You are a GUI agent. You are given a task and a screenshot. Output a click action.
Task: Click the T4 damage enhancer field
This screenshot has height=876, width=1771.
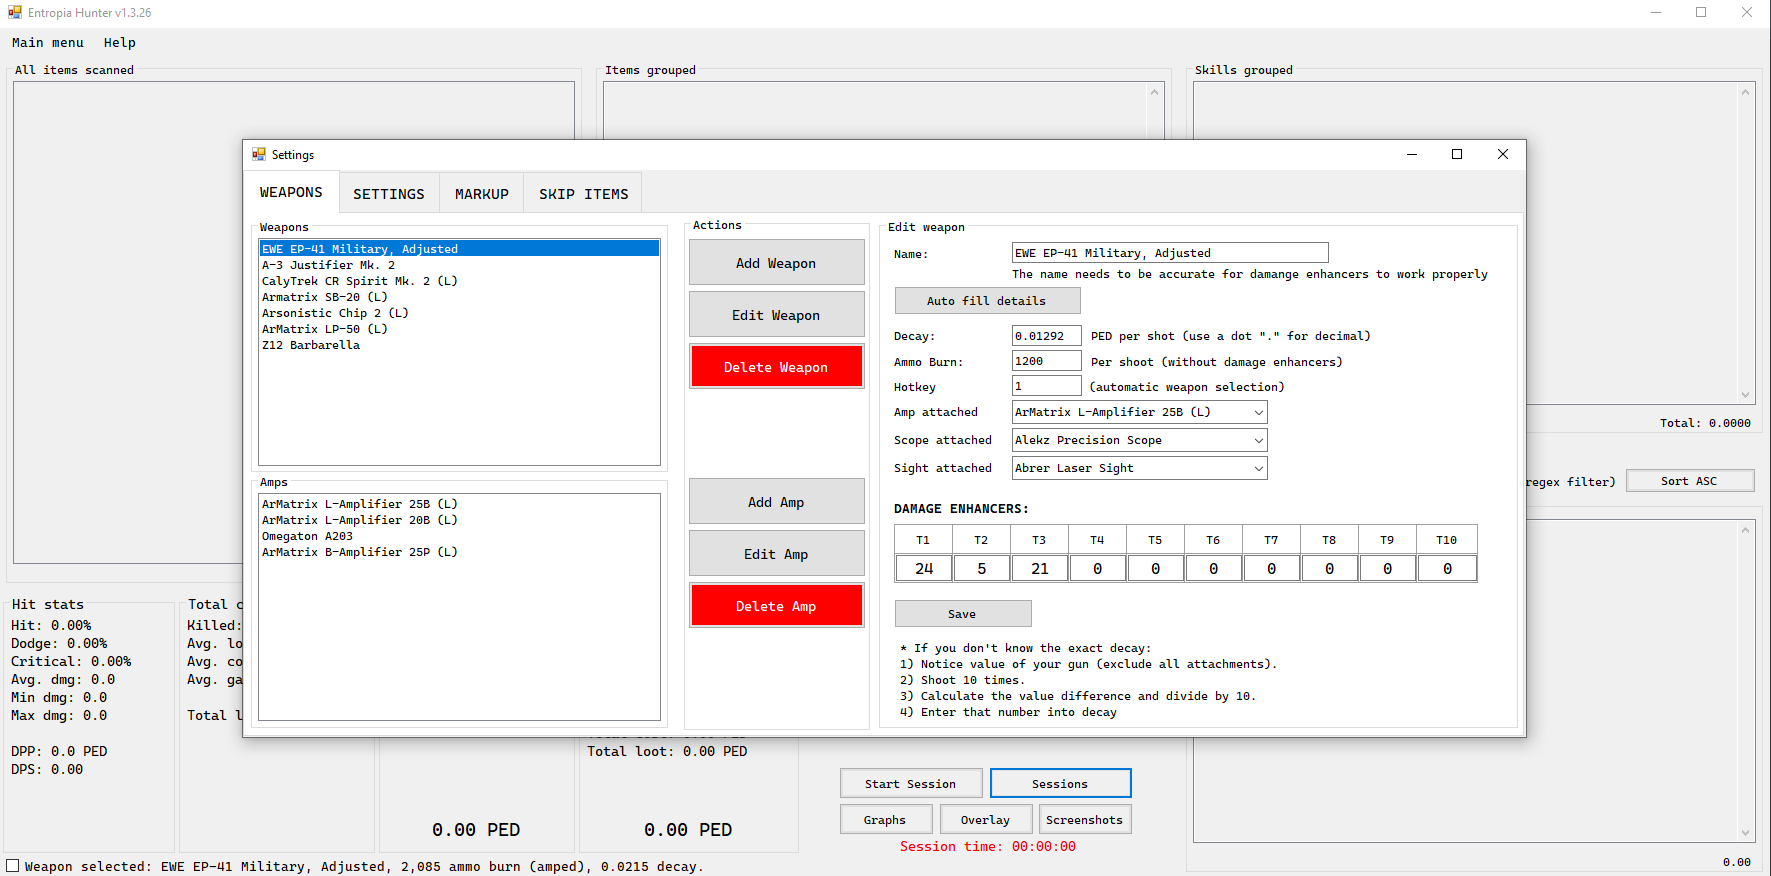pos(1098,568)
